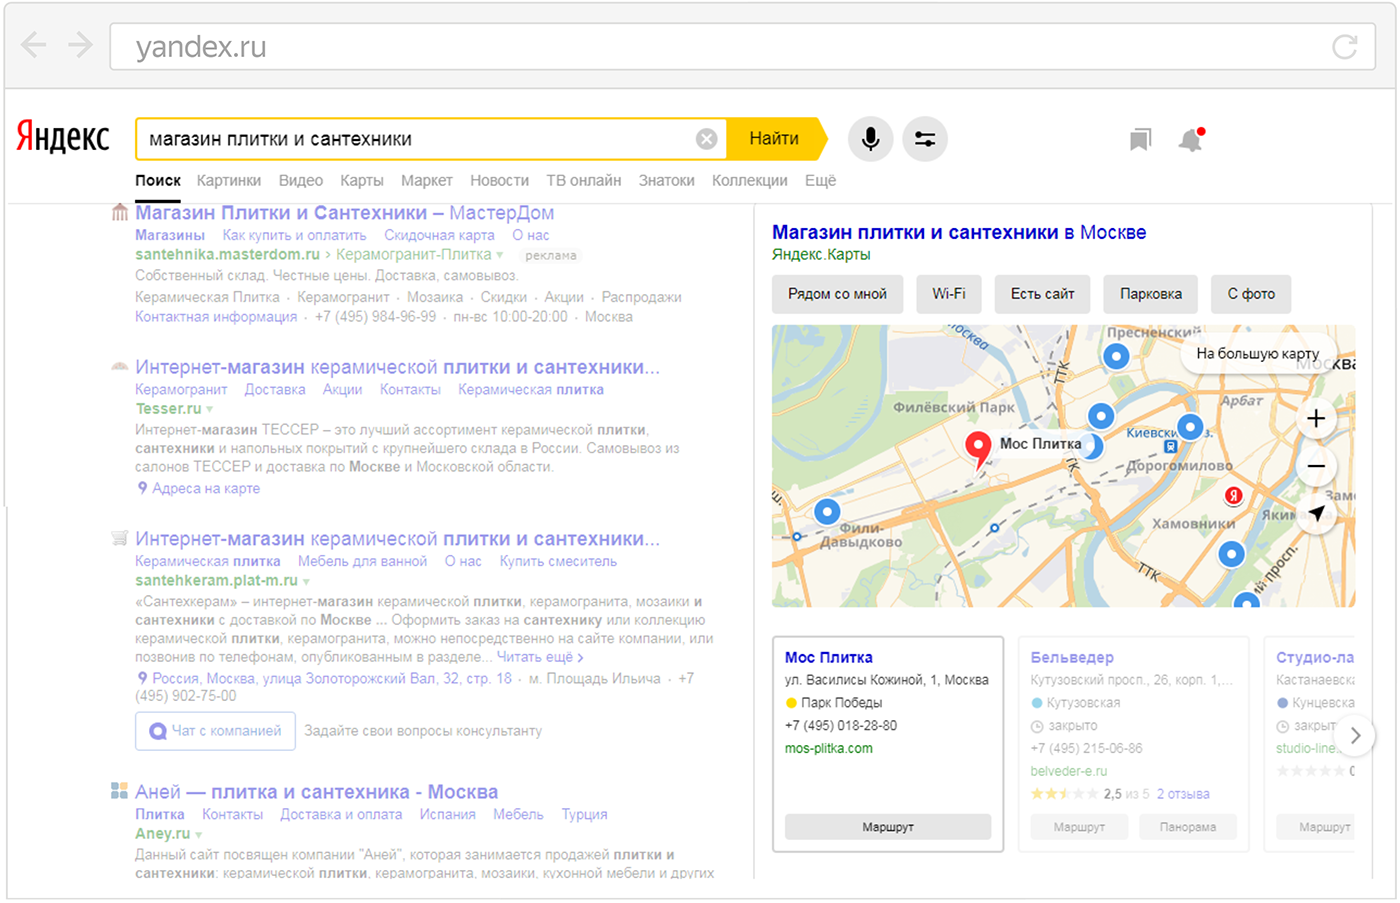1400x903 pixels.
Task: Toggle the Есть сайт filter
Action: pos(1042,294)
